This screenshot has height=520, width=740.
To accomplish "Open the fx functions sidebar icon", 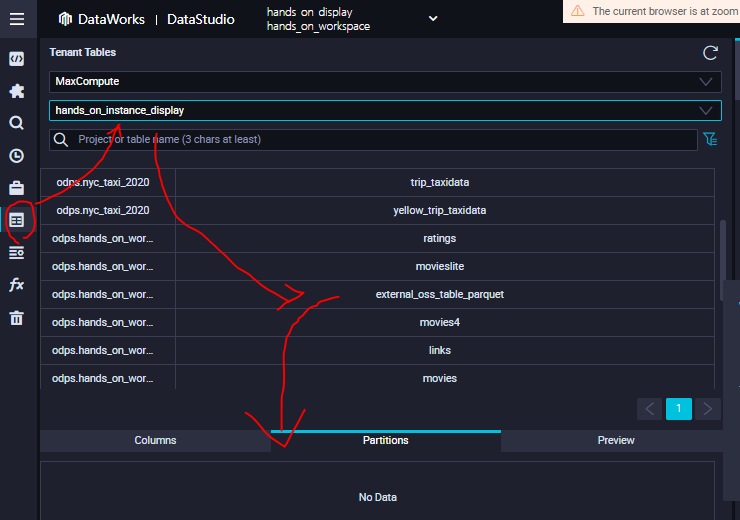I will 17,285.
